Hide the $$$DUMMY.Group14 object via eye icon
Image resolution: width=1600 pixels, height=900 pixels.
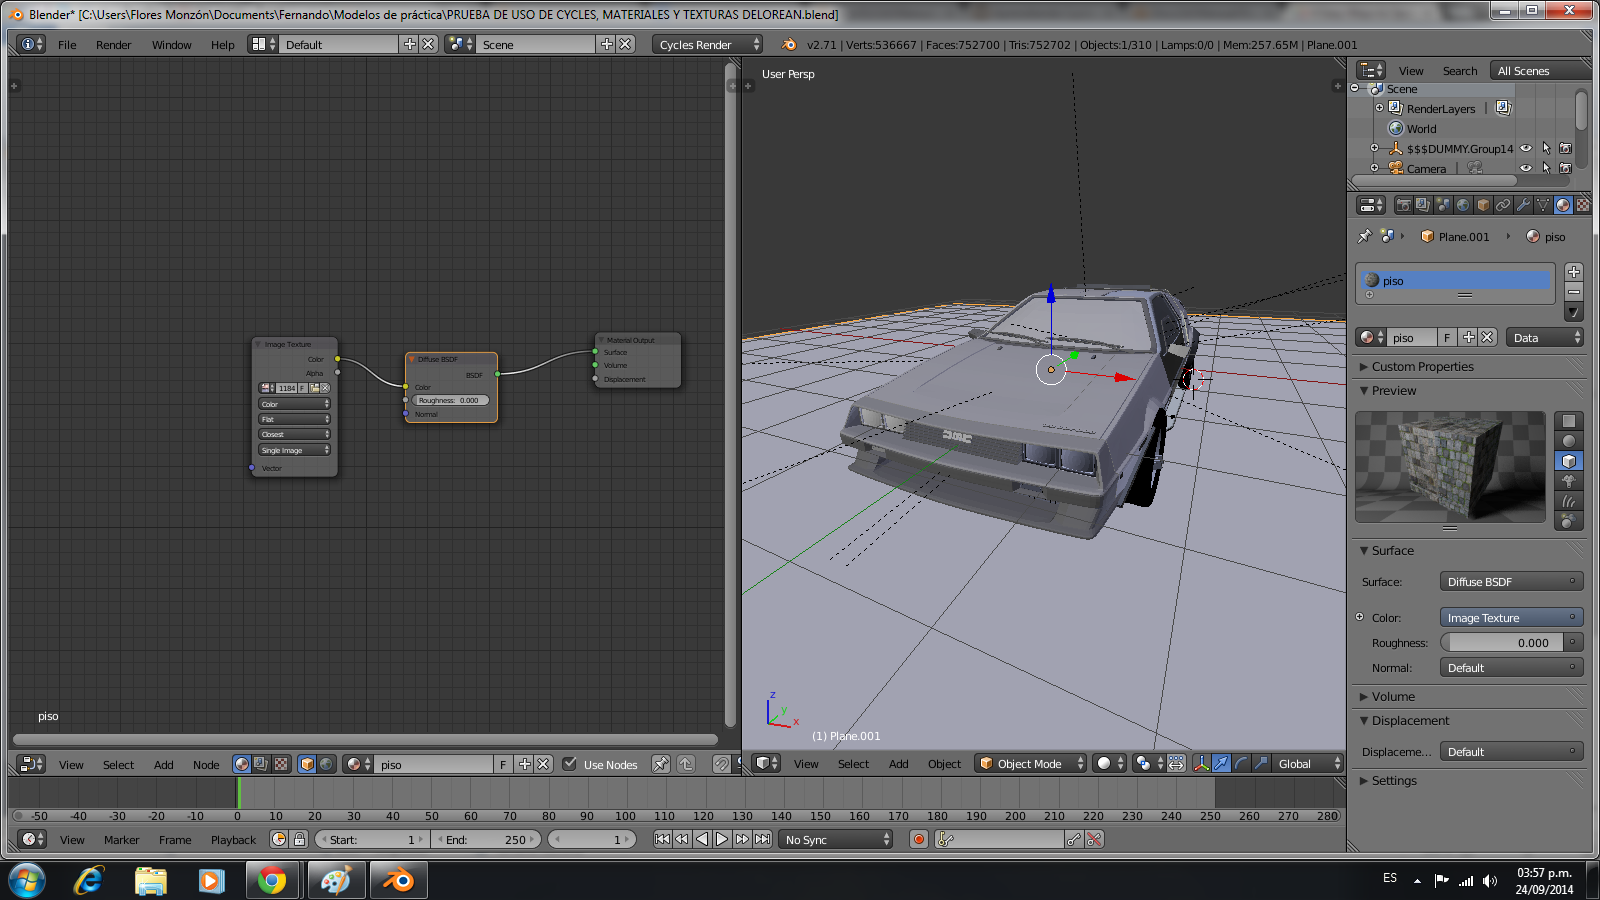[x=1526, y=149]
